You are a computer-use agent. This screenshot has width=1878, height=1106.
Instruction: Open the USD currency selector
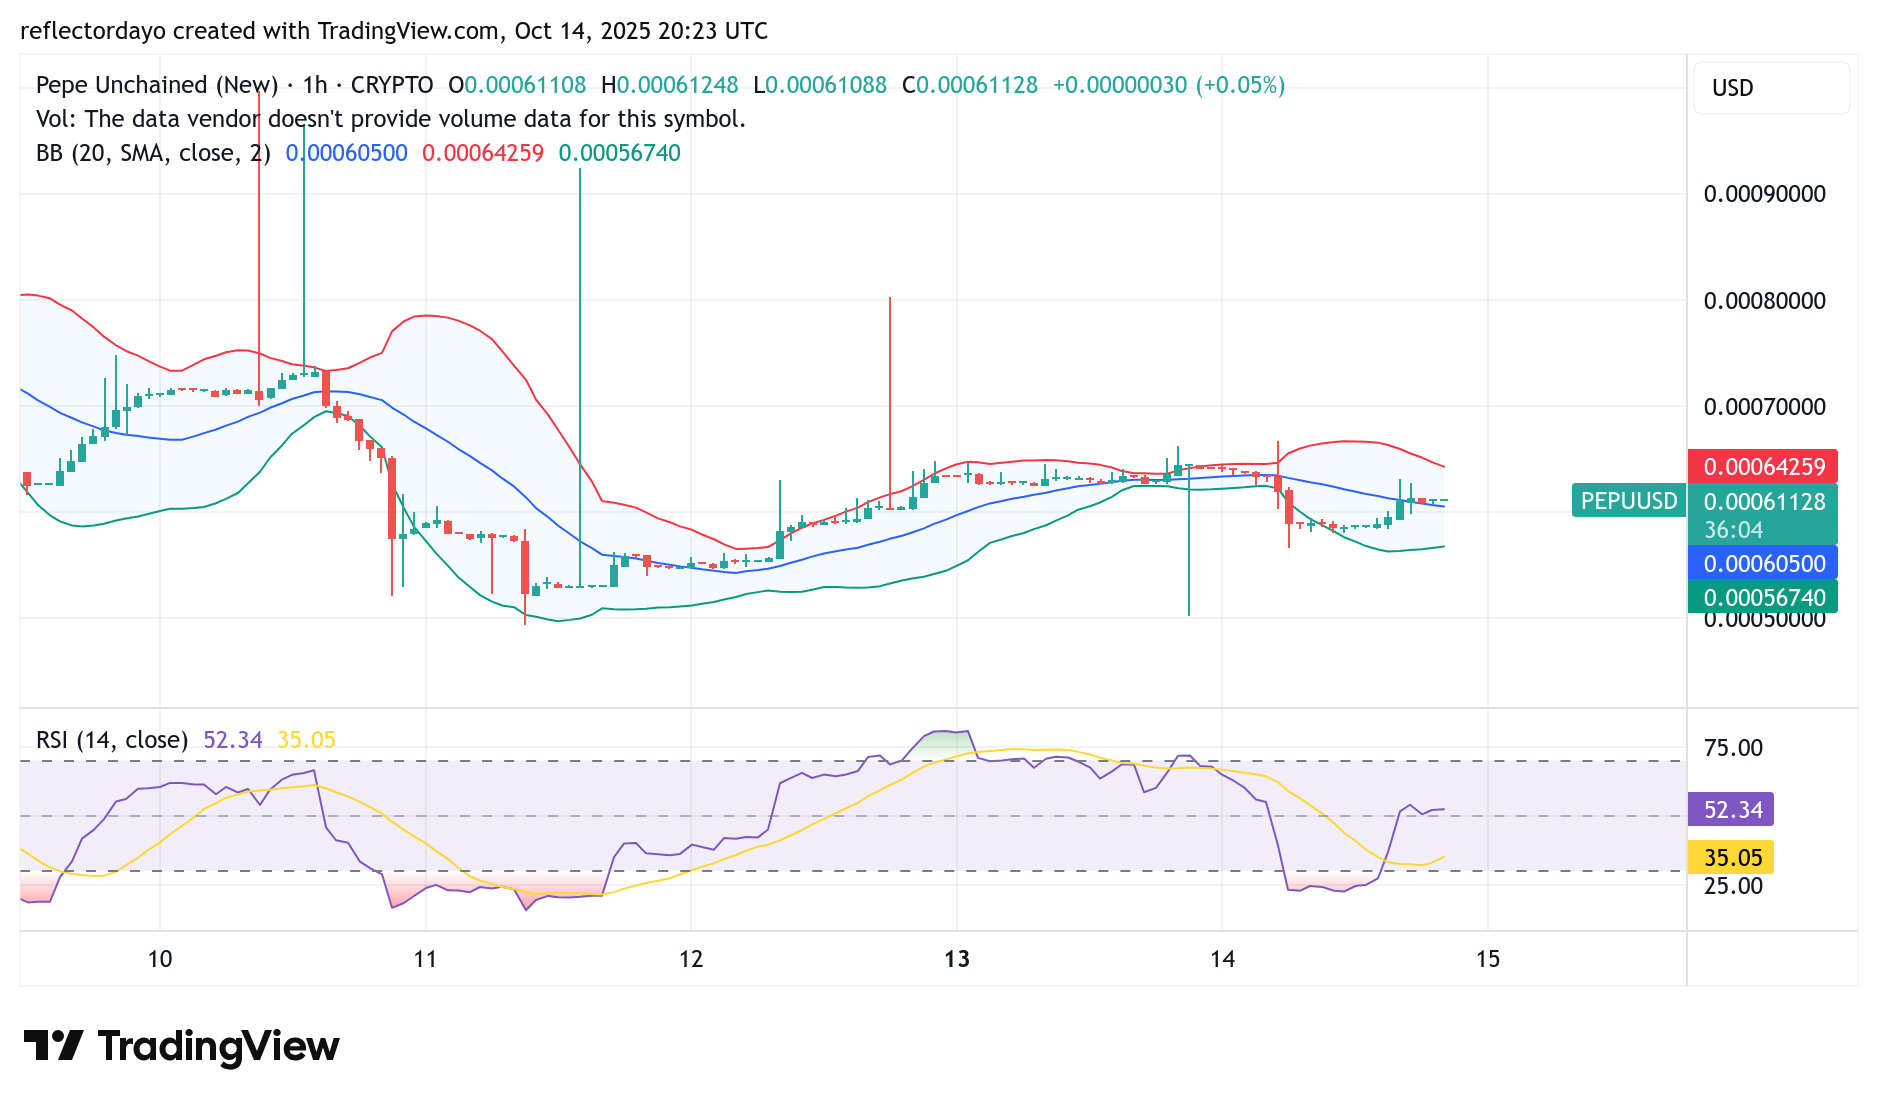click(1771, 88)
